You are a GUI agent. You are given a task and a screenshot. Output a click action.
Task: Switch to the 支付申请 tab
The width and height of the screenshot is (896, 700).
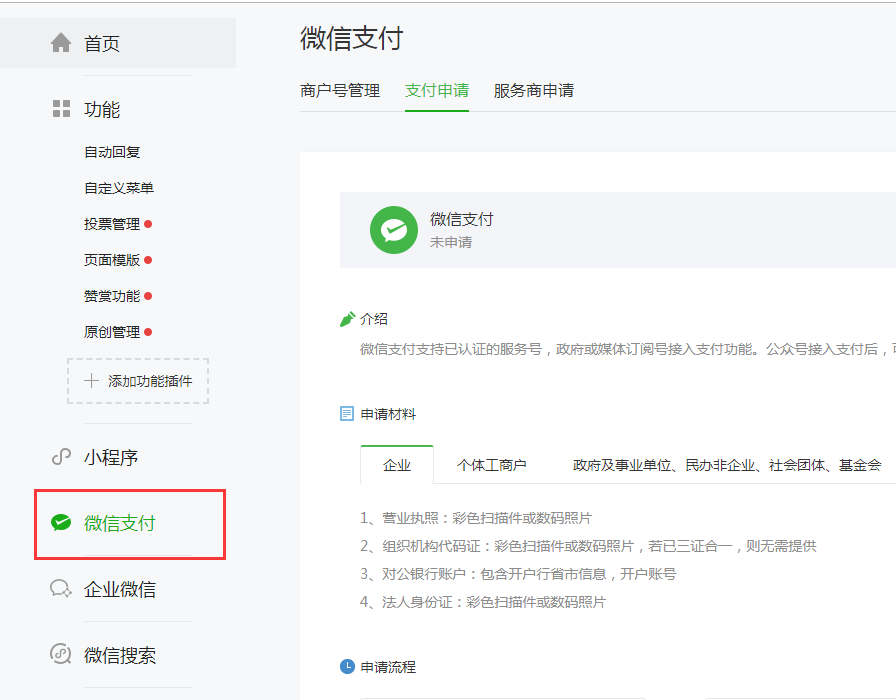pos(437,90)
